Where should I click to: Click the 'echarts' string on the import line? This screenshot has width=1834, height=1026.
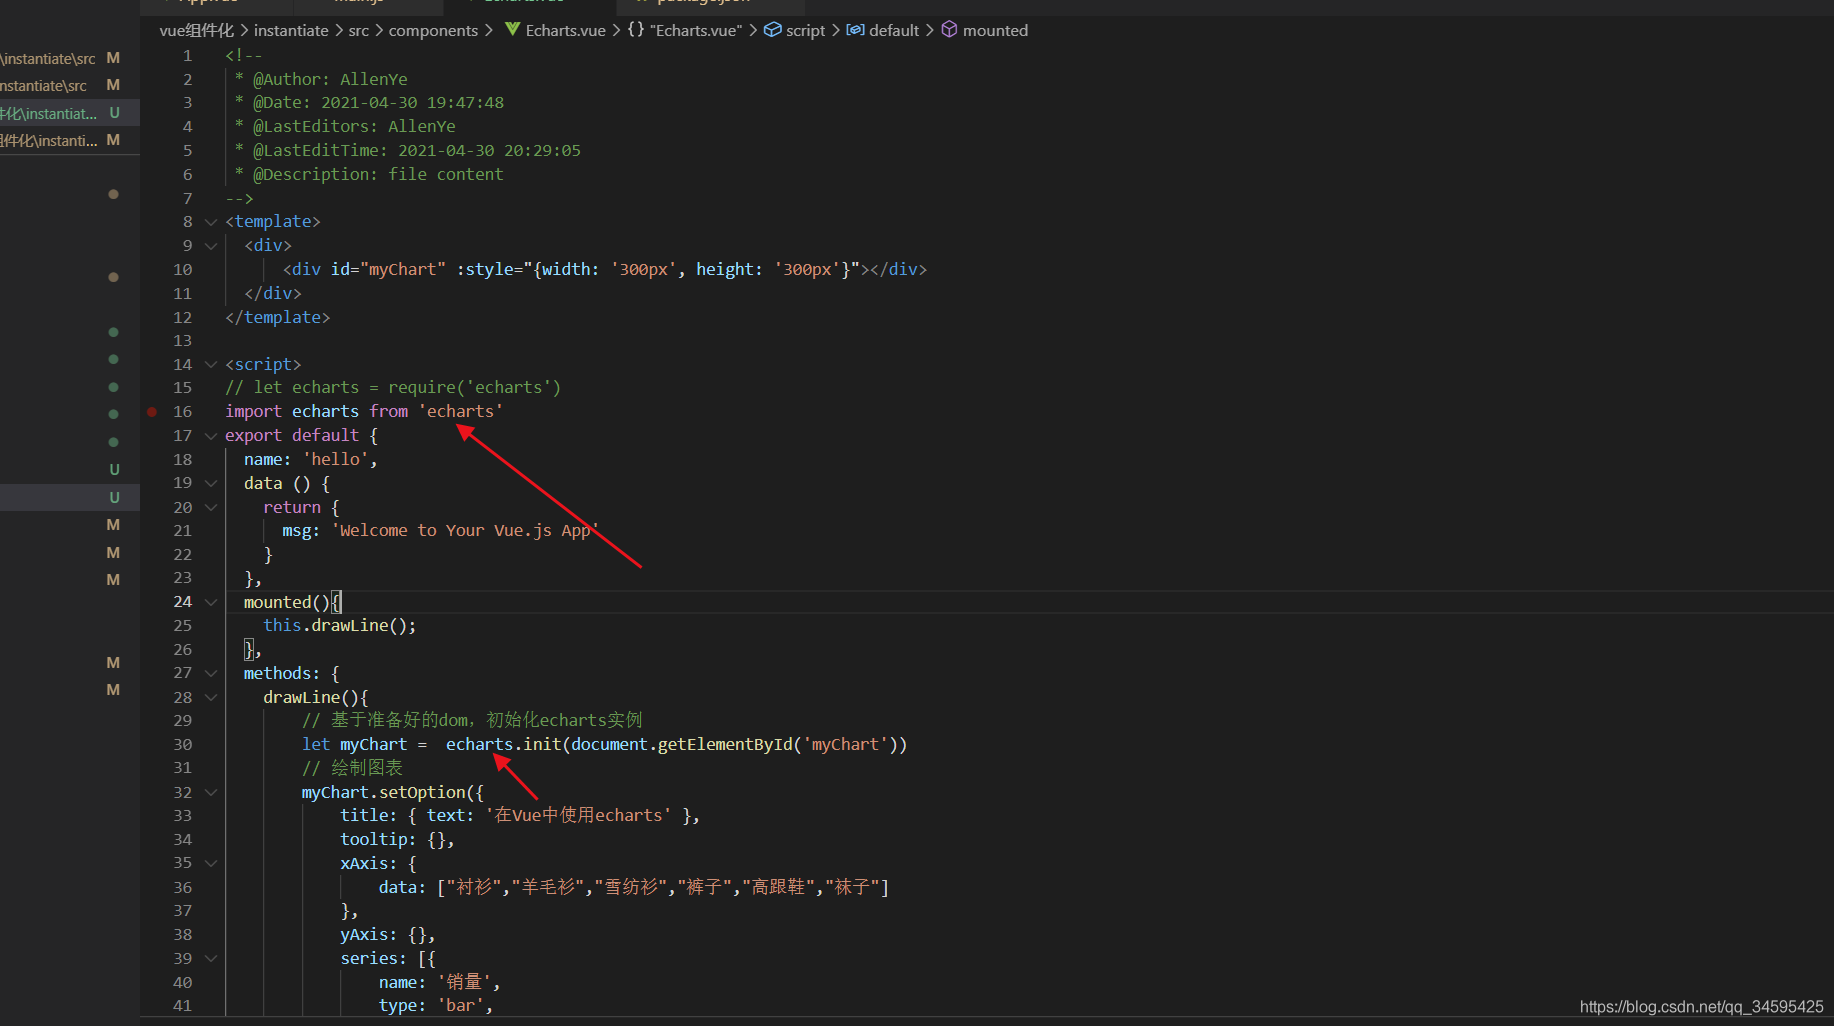[x=460, y=411]
